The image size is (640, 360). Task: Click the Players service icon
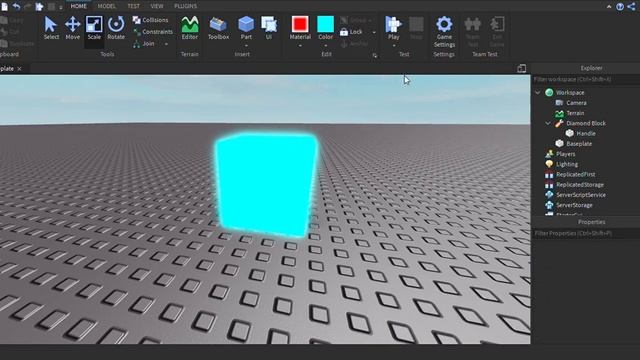[549, 154]
